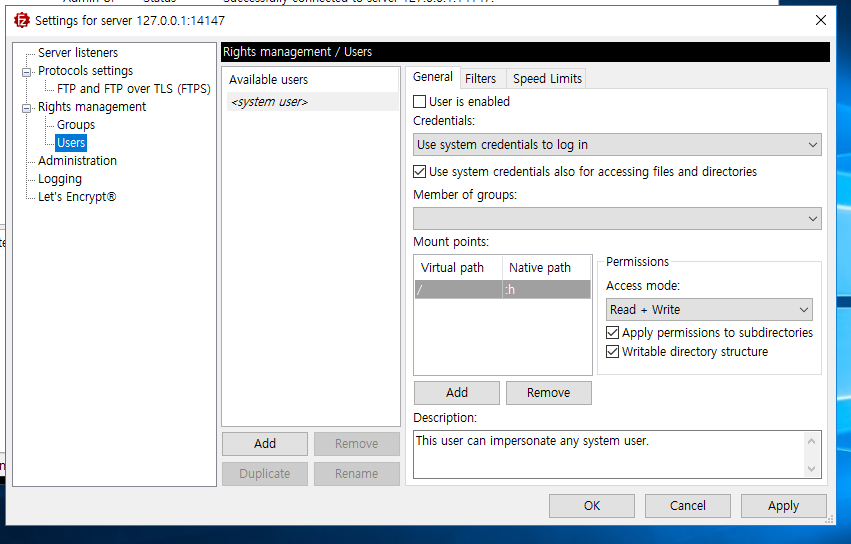
Task: Apply the server settings
Action: coord(783,505)
